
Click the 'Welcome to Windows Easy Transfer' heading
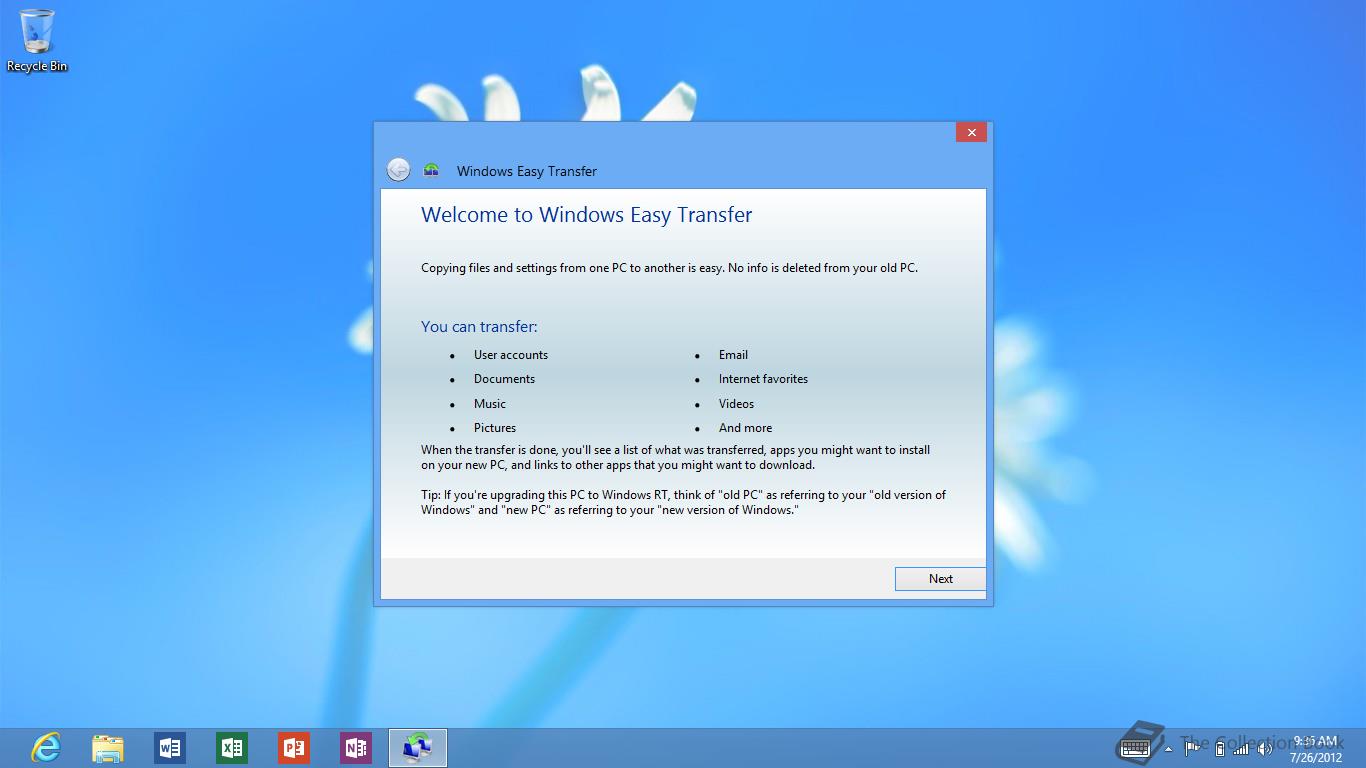click(586, 215)
